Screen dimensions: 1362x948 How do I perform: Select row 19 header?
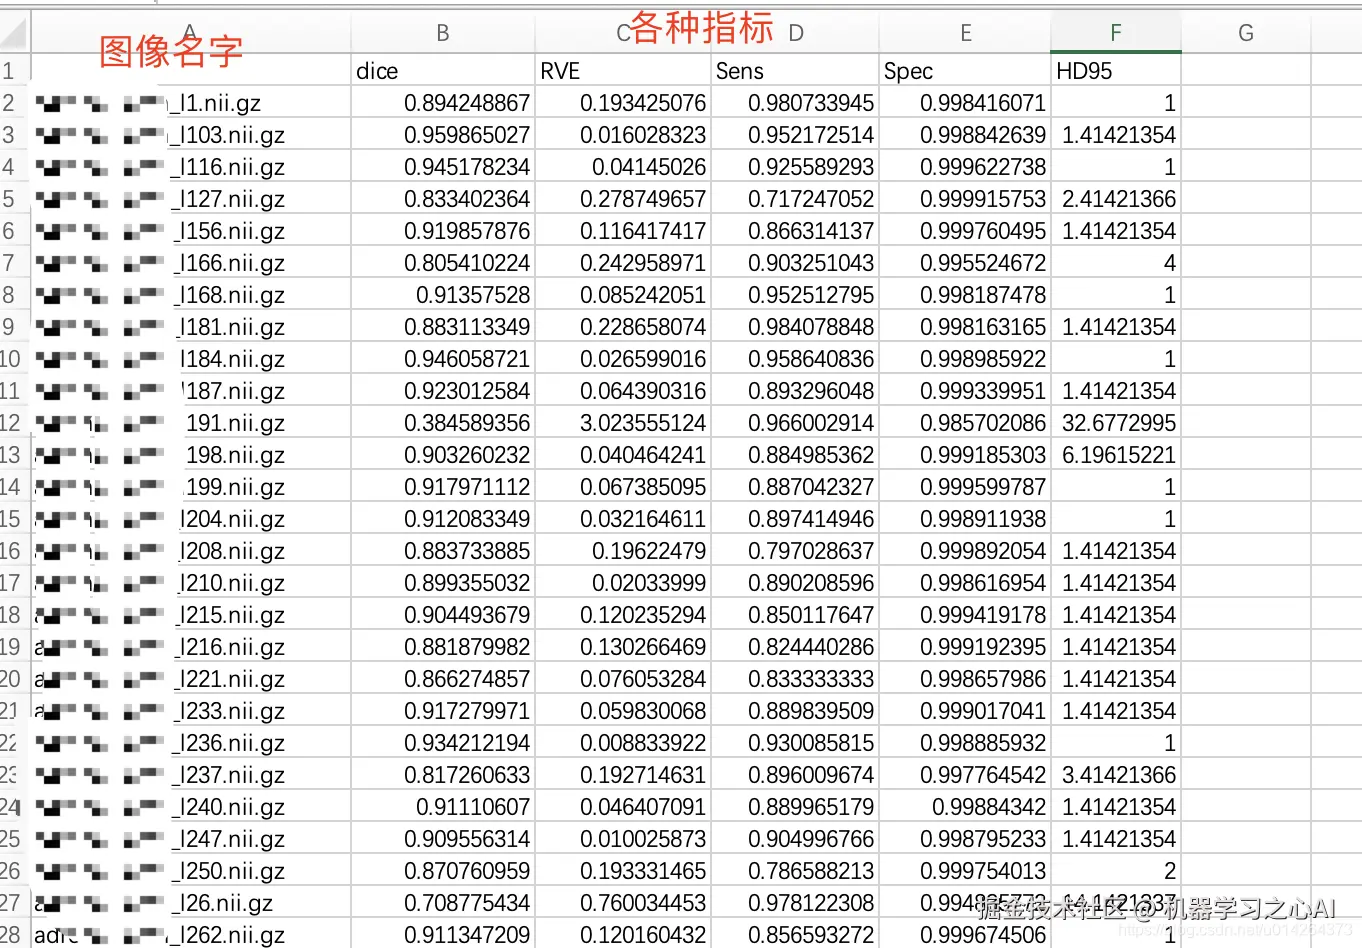[14, 647]
